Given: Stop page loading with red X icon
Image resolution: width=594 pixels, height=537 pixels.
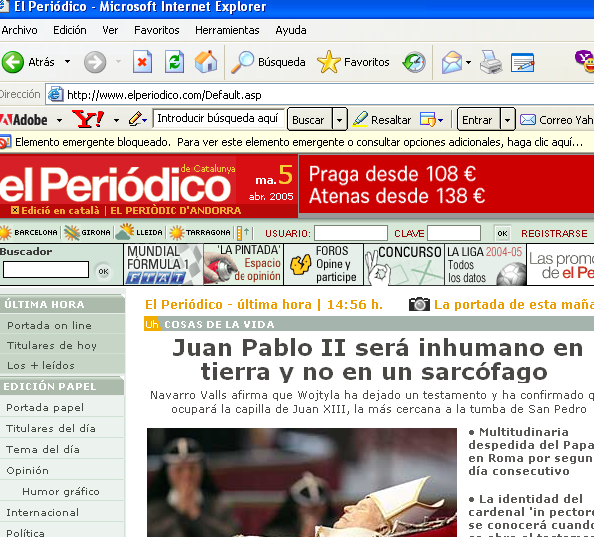Looking at the screenshot, I should click(x=142, y=62).
